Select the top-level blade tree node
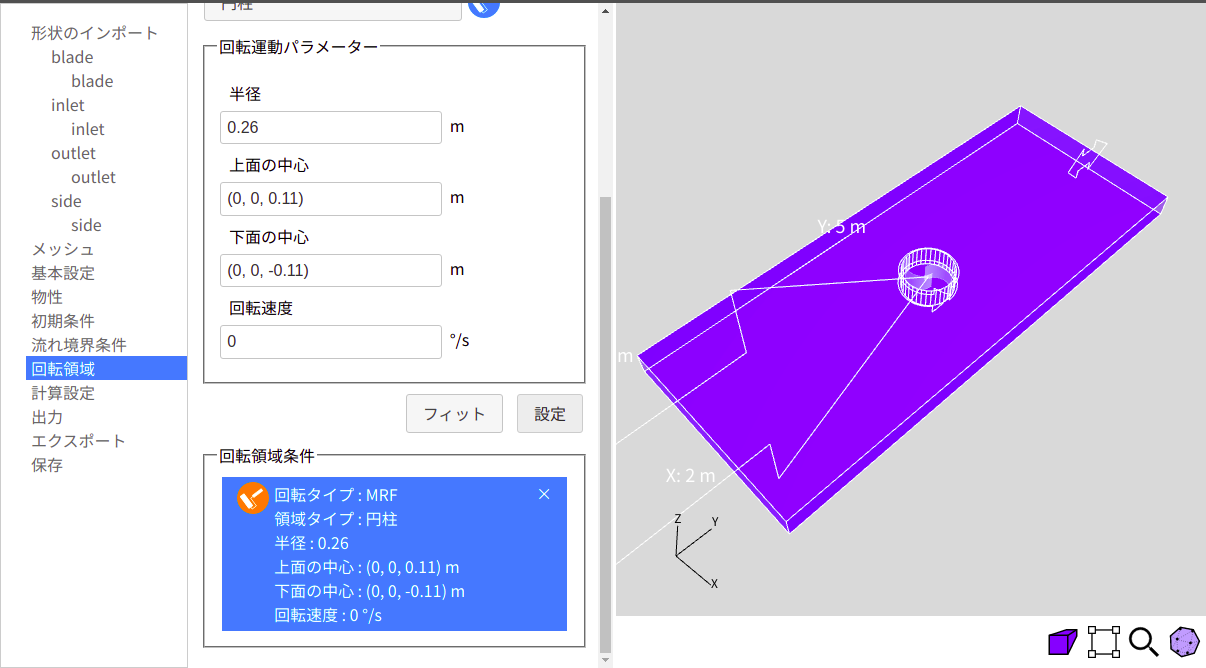 tap(72, 57)
